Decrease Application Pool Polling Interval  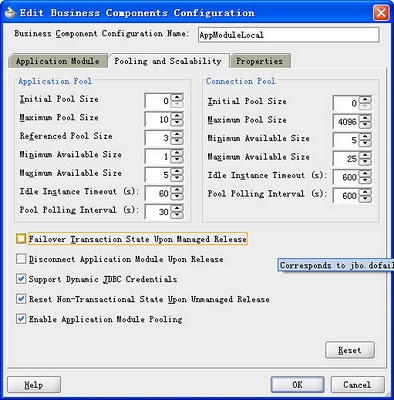pos(177,215)
